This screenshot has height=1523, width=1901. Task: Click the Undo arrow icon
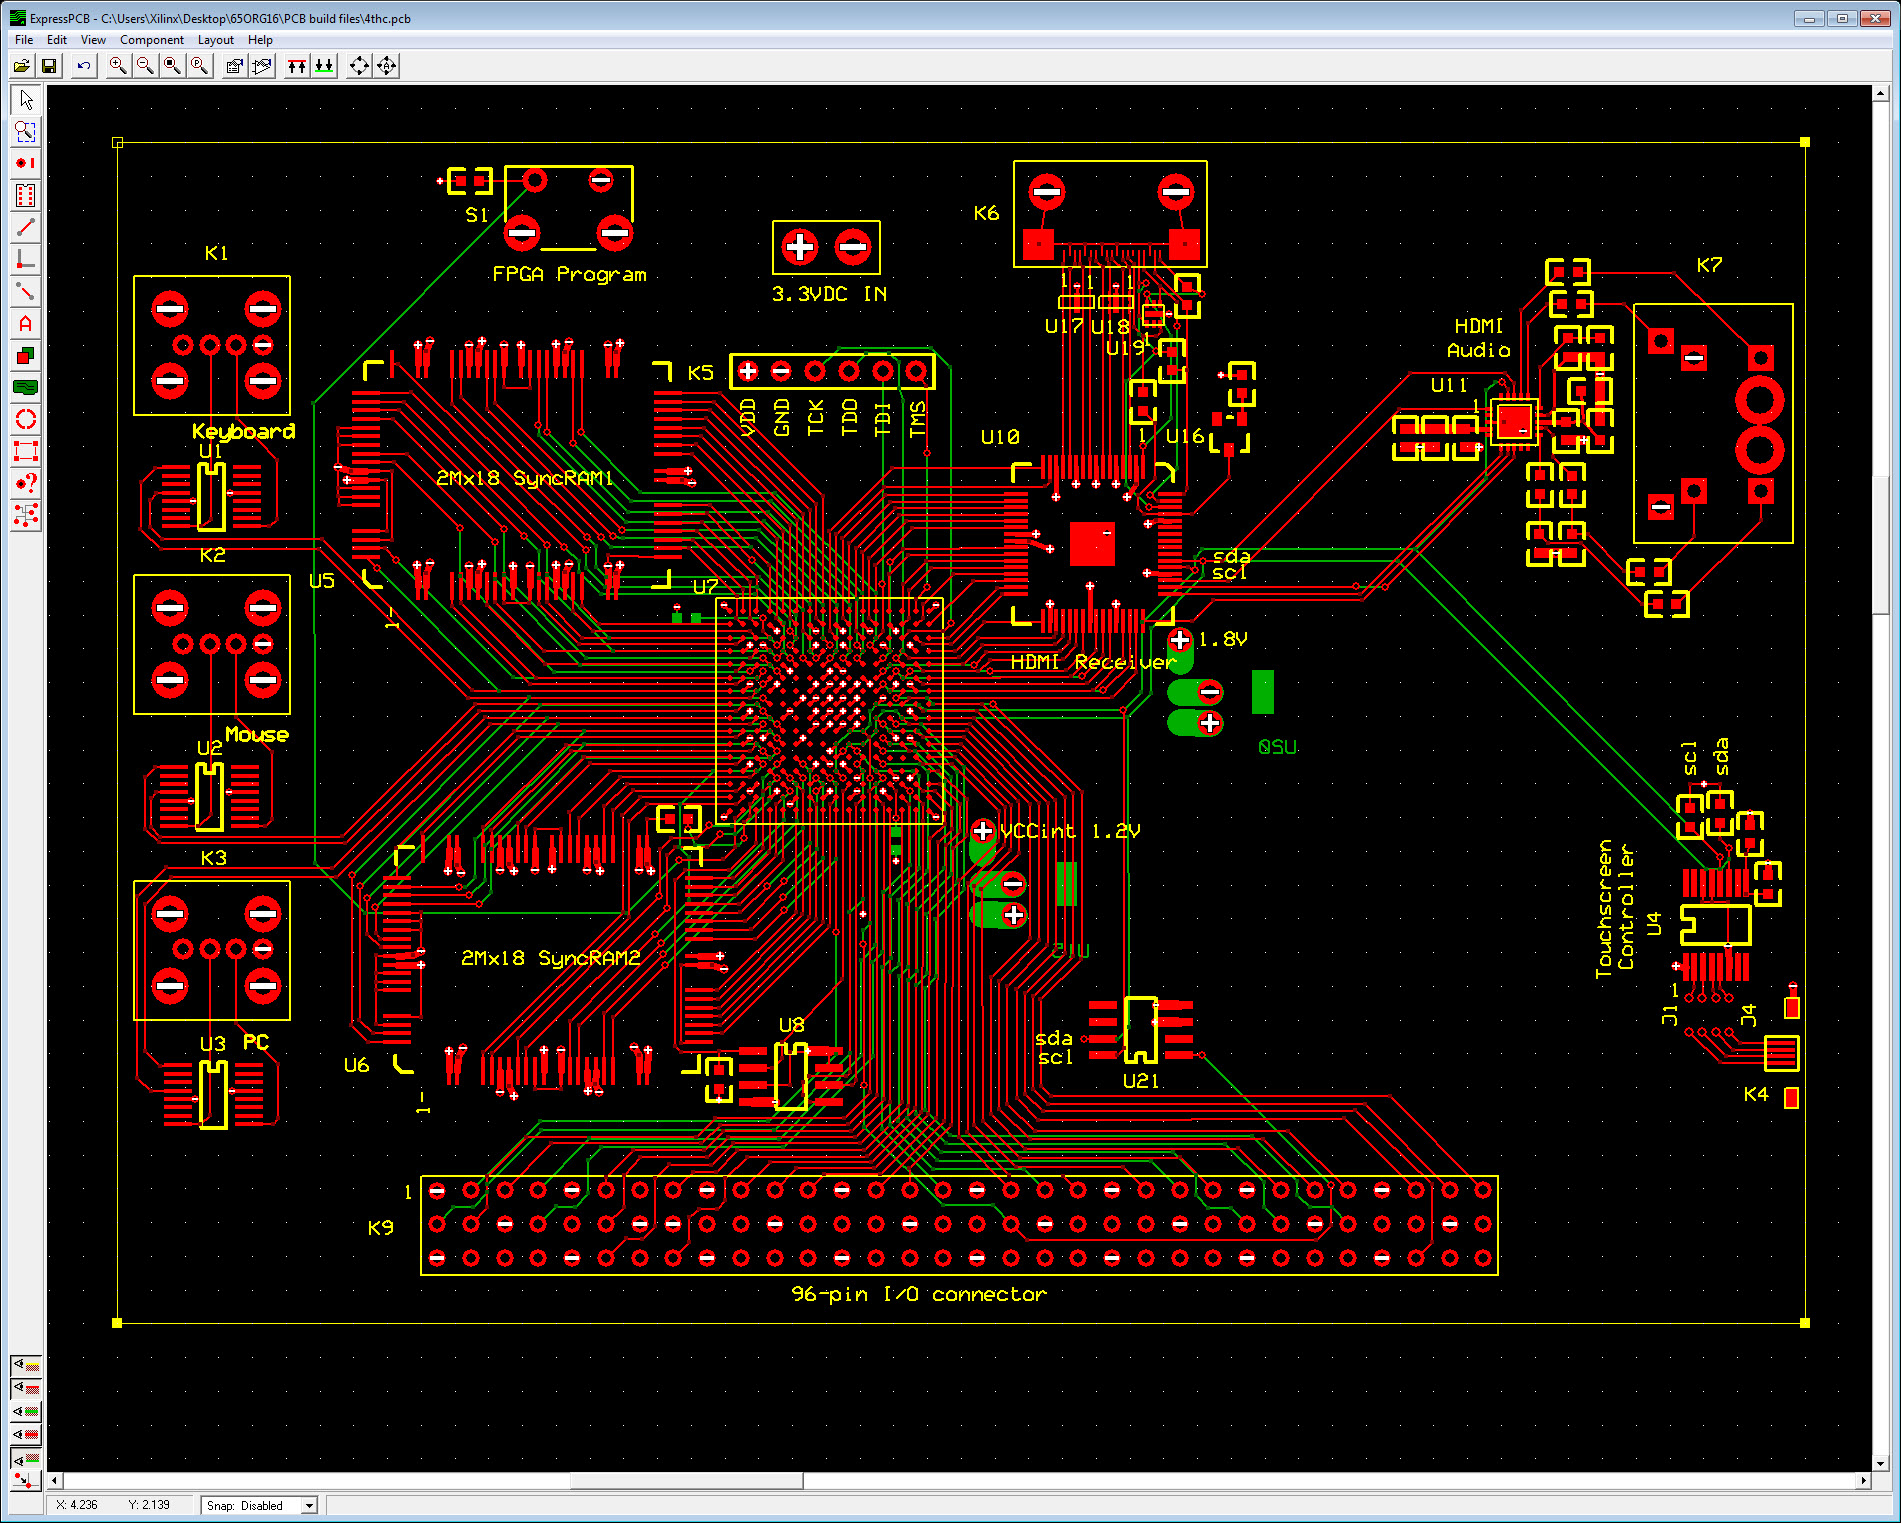coord(84,66)
